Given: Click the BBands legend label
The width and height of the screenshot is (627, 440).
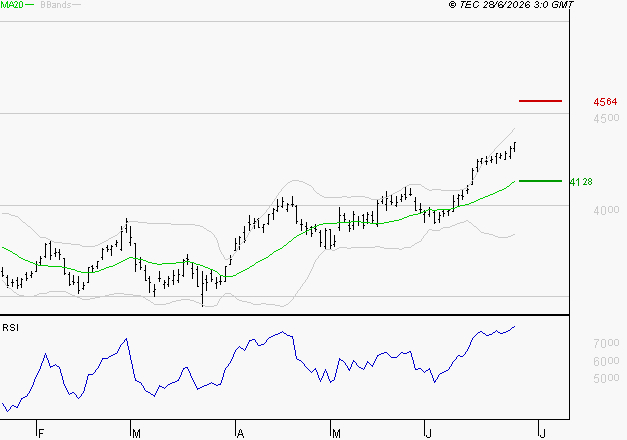Looking at the screenshot, I should (56, 5).
